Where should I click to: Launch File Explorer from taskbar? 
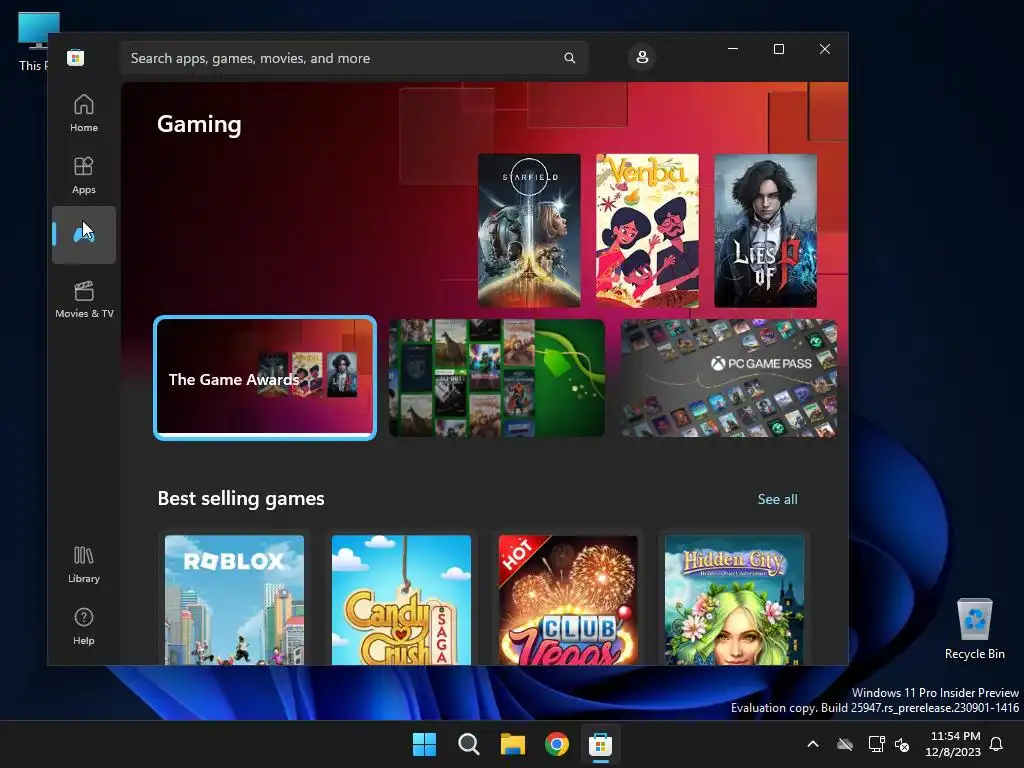[x=513, y=744]
